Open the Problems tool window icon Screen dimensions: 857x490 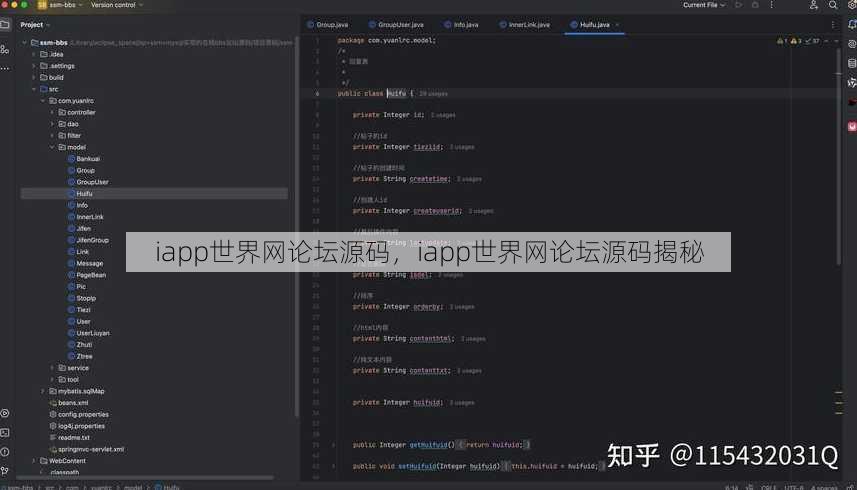click(x=5, y=452)
